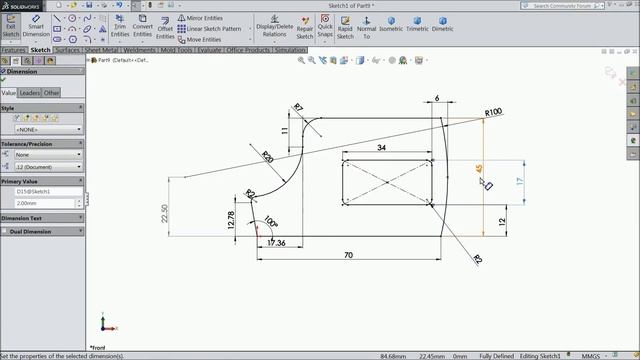Select the Sketch Fillet tool
Screen dimensions: 640x360
(x=87, y=40)
